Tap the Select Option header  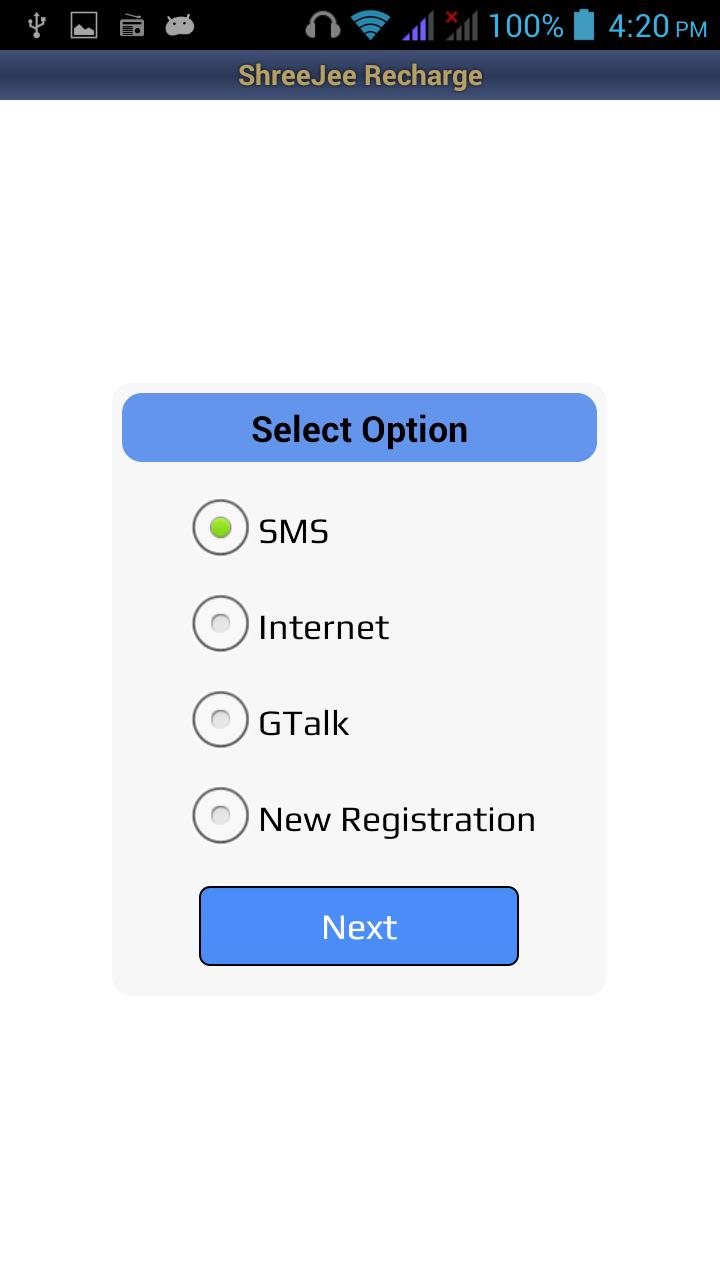(359, 429)
